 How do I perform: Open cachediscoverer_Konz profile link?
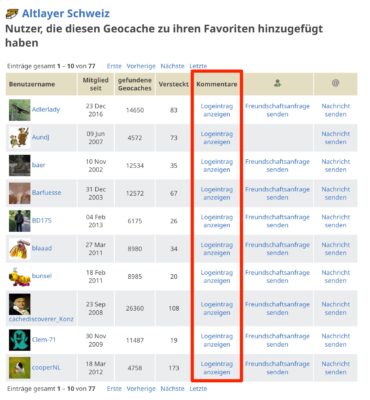[x=41, y=319]
